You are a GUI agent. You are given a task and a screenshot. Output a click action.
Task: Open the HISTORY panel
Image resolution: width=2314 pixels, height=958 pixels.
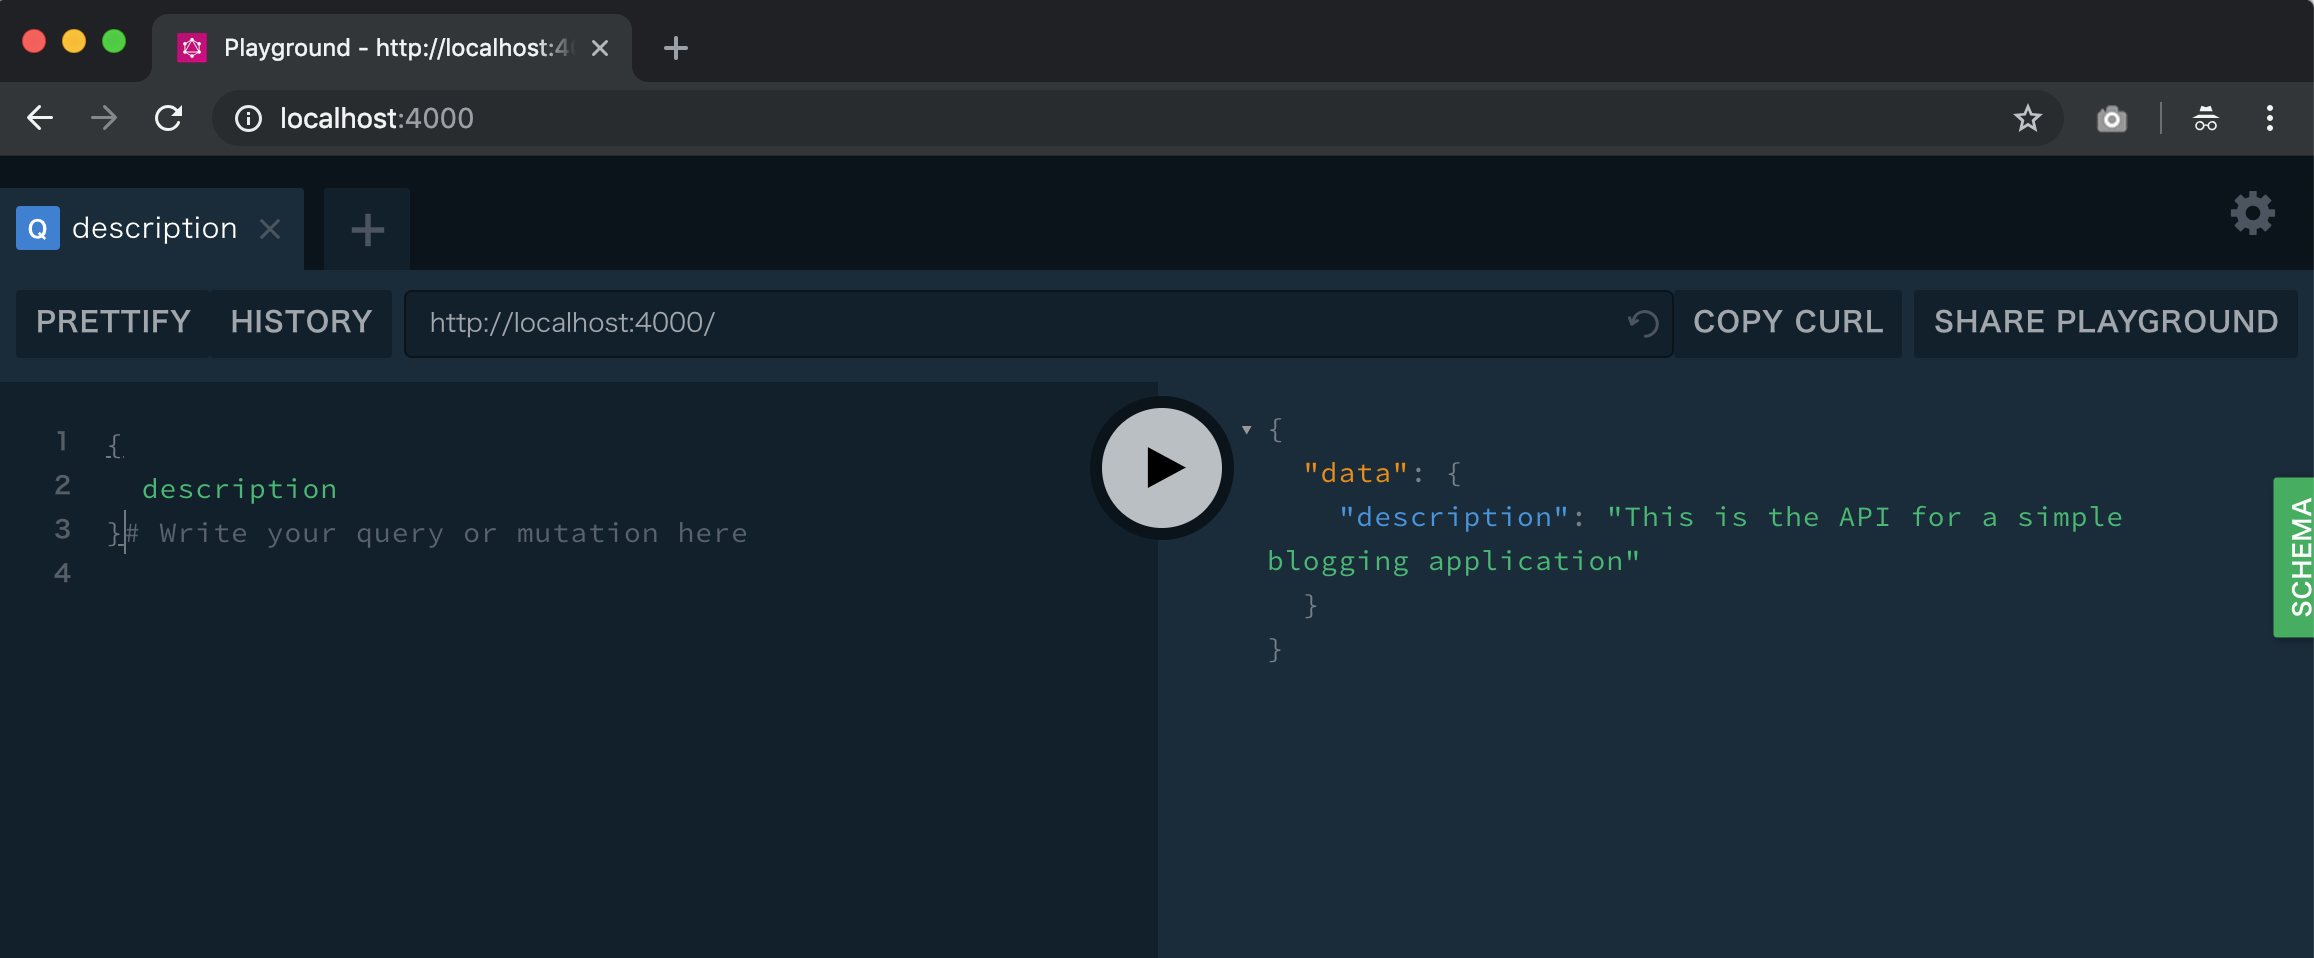301,322
